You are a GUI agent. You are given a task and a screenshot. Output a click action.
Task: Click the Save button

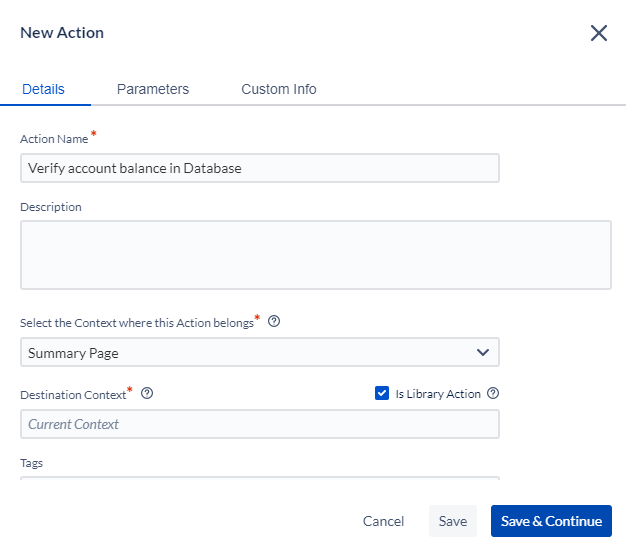pyautogui.click(x=453, y=521)
